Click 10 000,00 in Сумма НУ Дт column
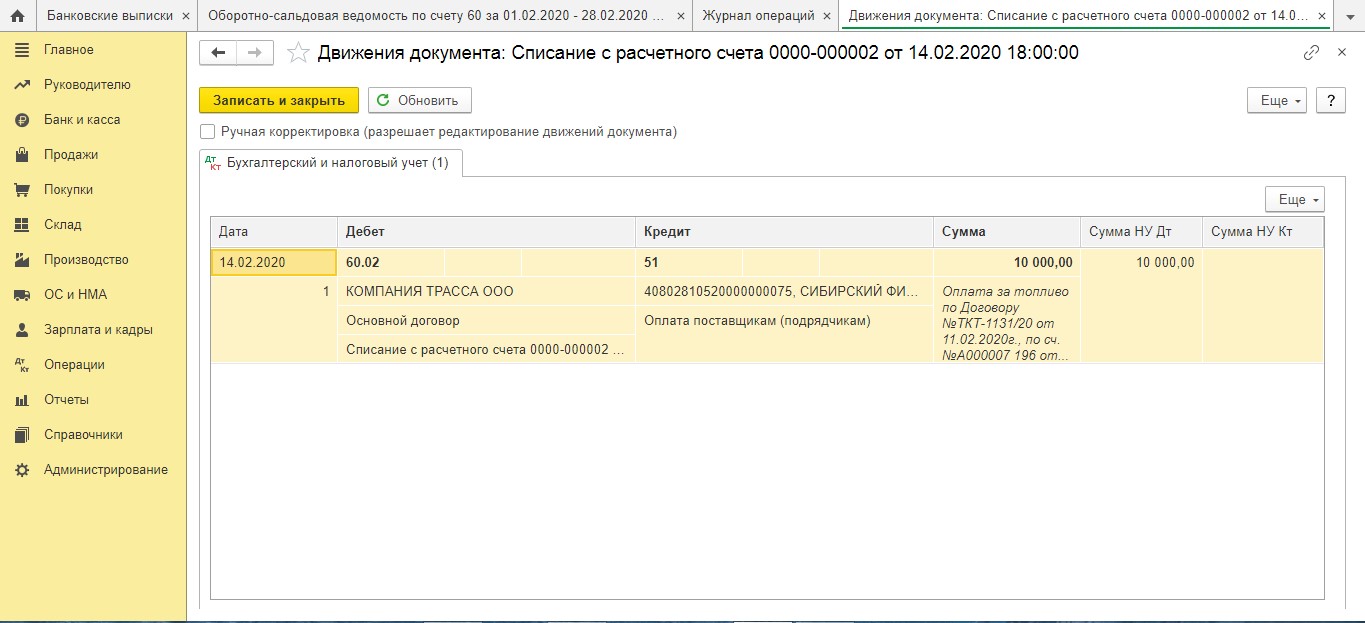 [1141, 263]
